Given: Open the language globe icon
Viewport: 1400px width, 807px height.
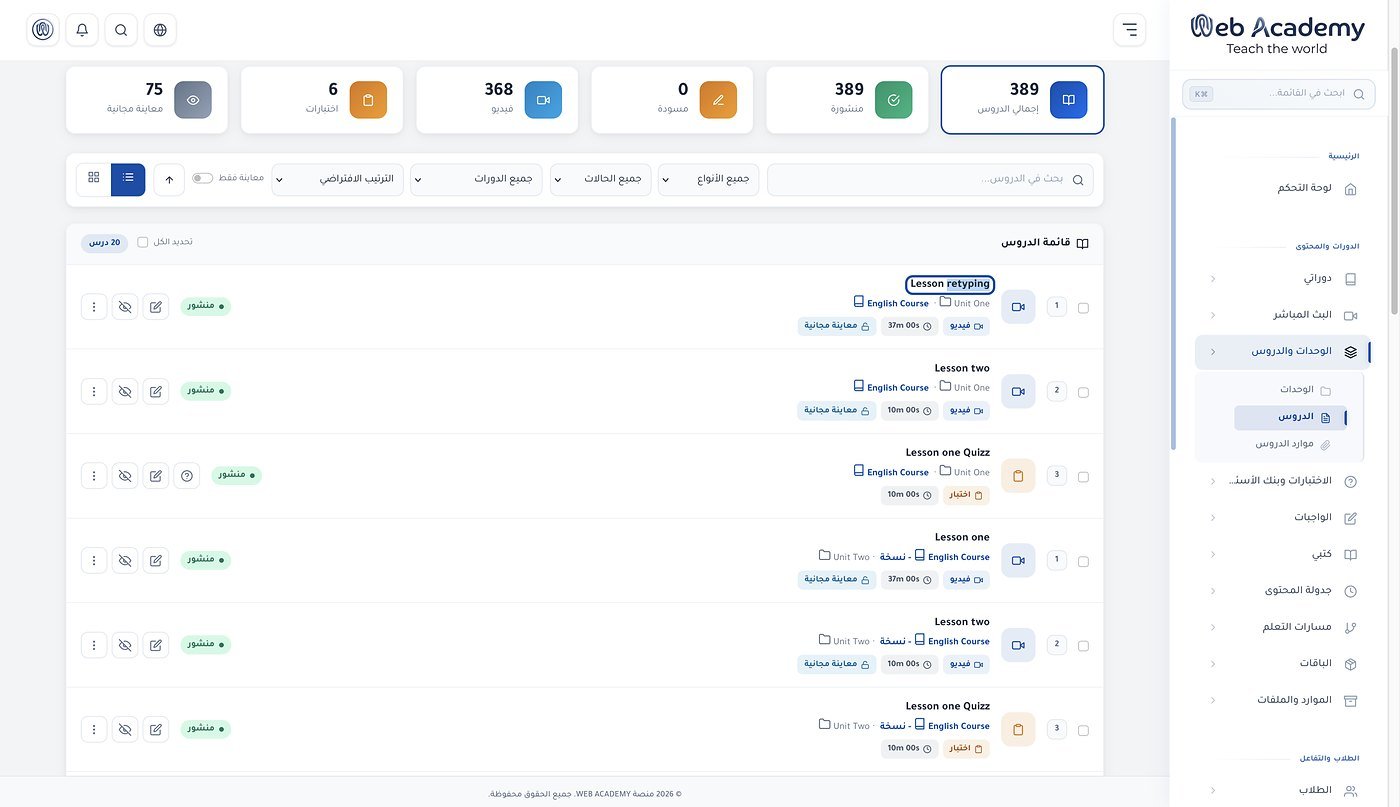Looking at the screenshot, I should (160, 30).
